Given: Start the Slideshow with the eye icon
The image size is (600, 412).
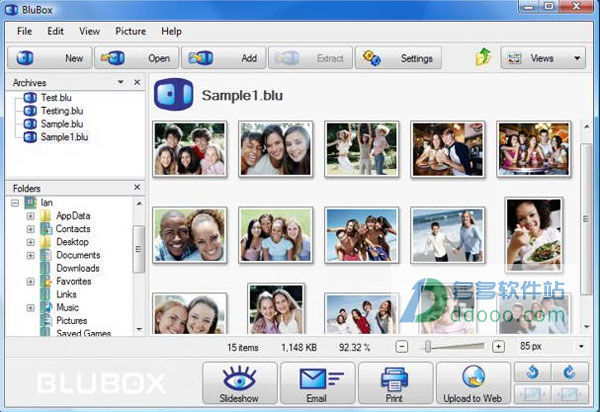Looking at the screenshot, I should click(240, 383).
